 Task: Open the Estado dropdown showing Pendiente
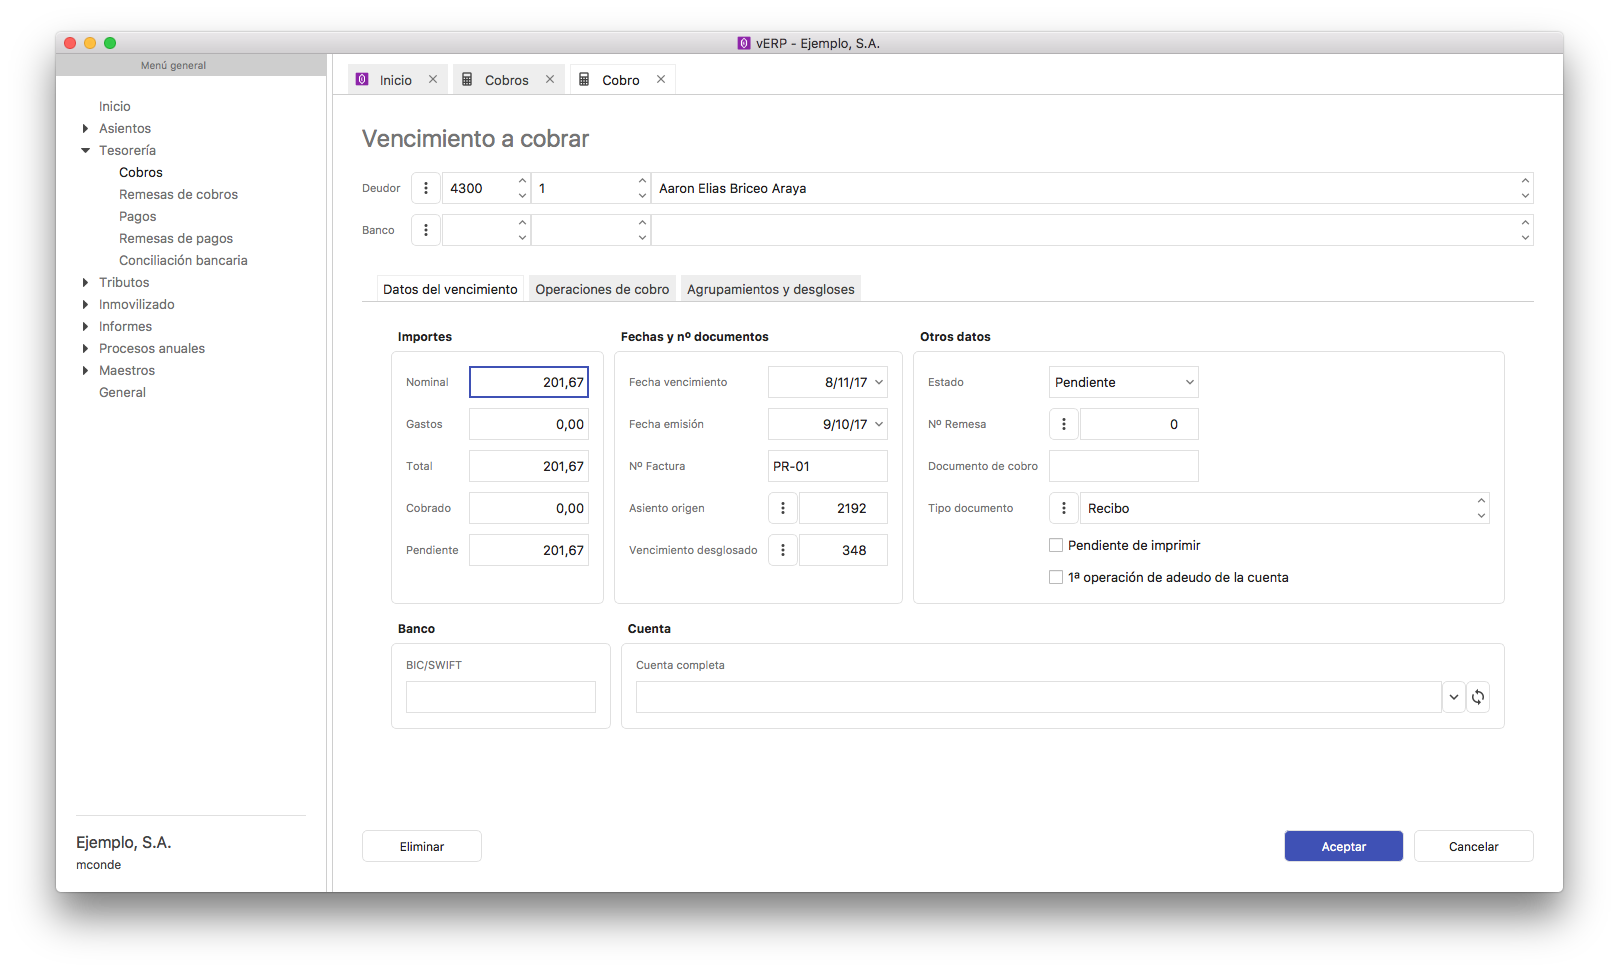point(1123,382)
